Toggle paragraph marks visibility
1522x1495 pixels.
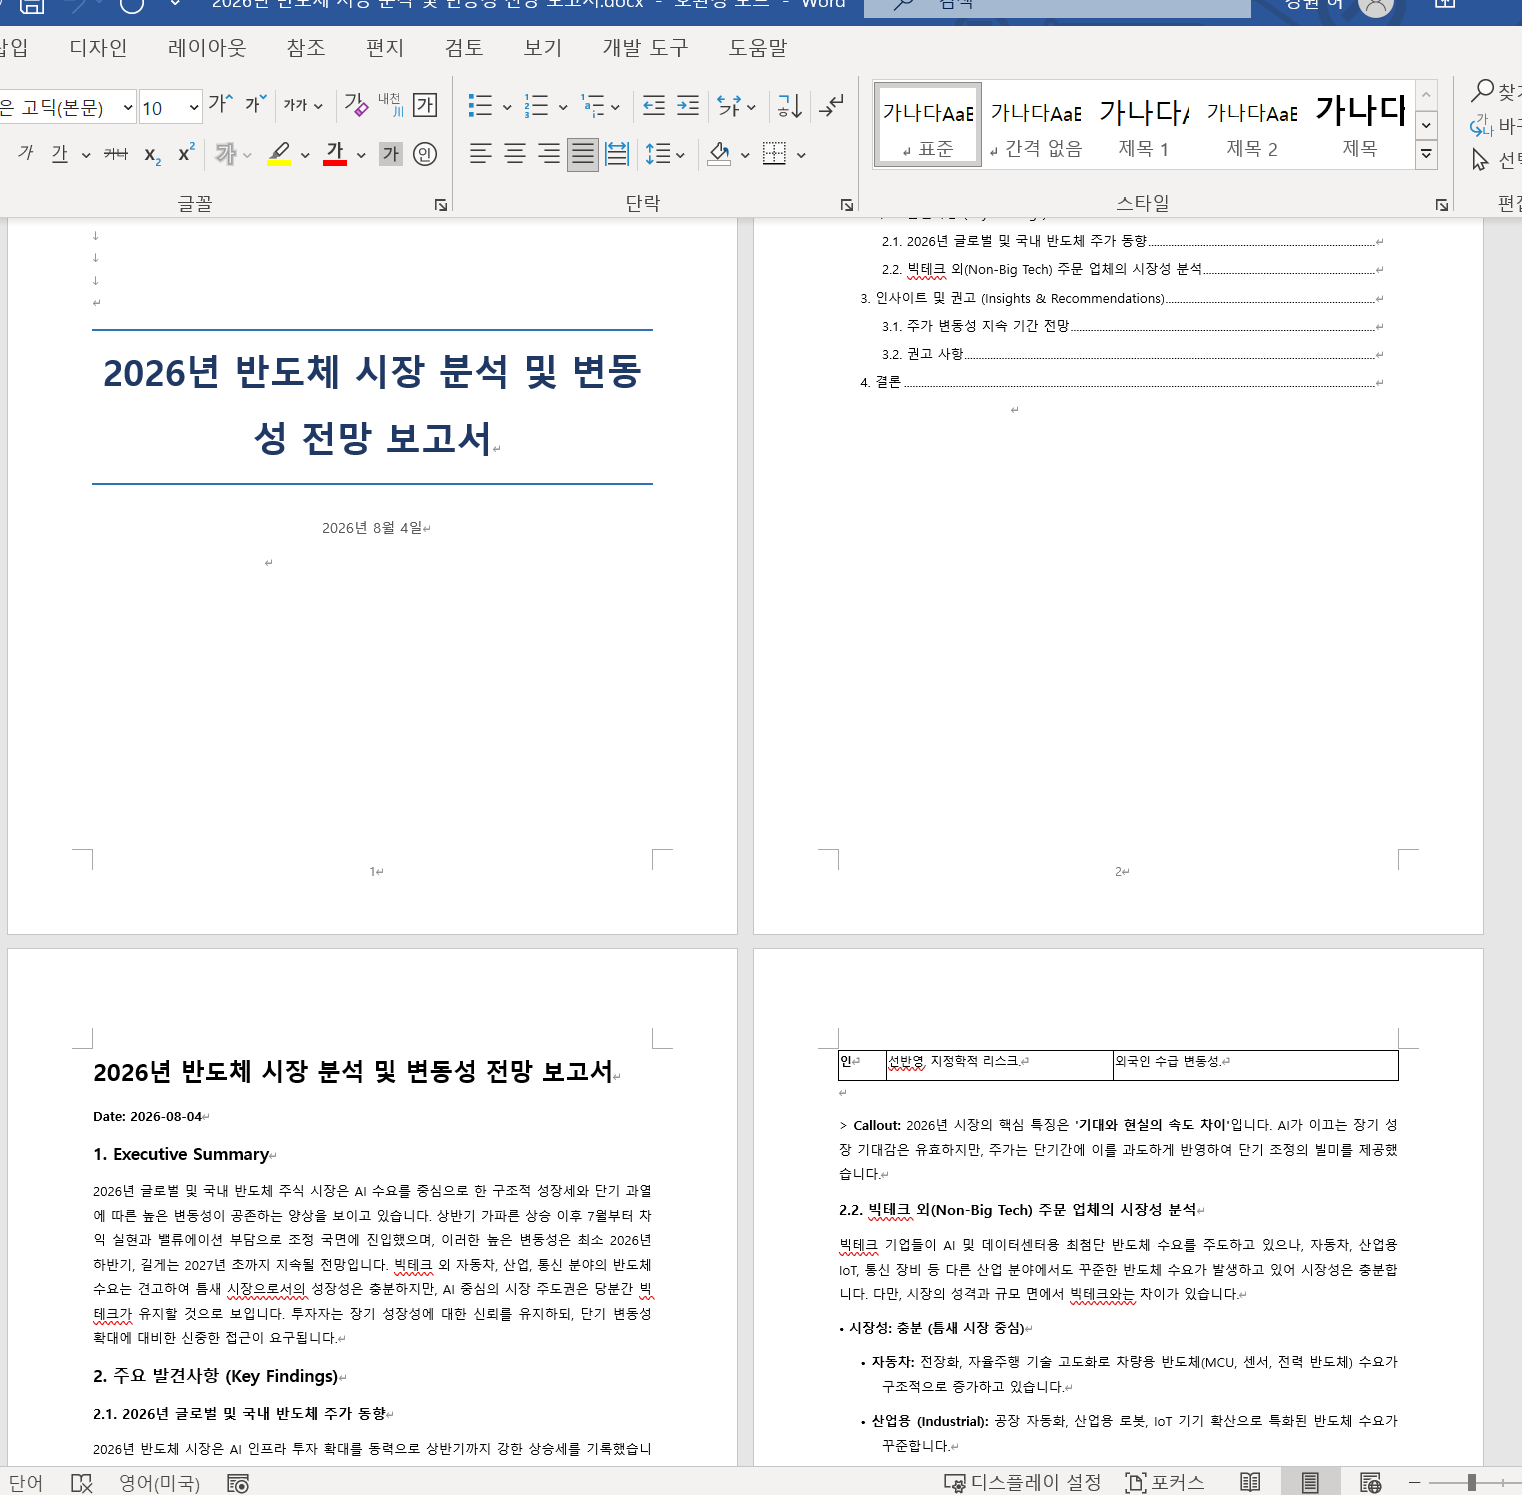coord(831,106)
